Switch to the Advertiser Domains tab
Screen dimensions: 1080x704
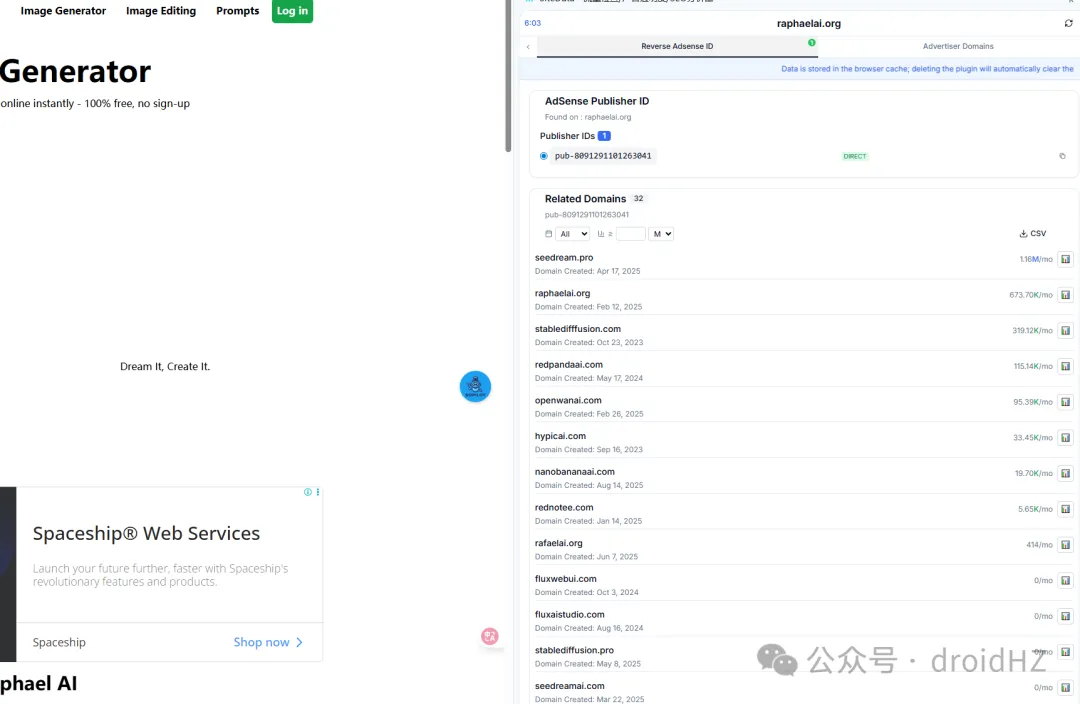pos(957,47)
